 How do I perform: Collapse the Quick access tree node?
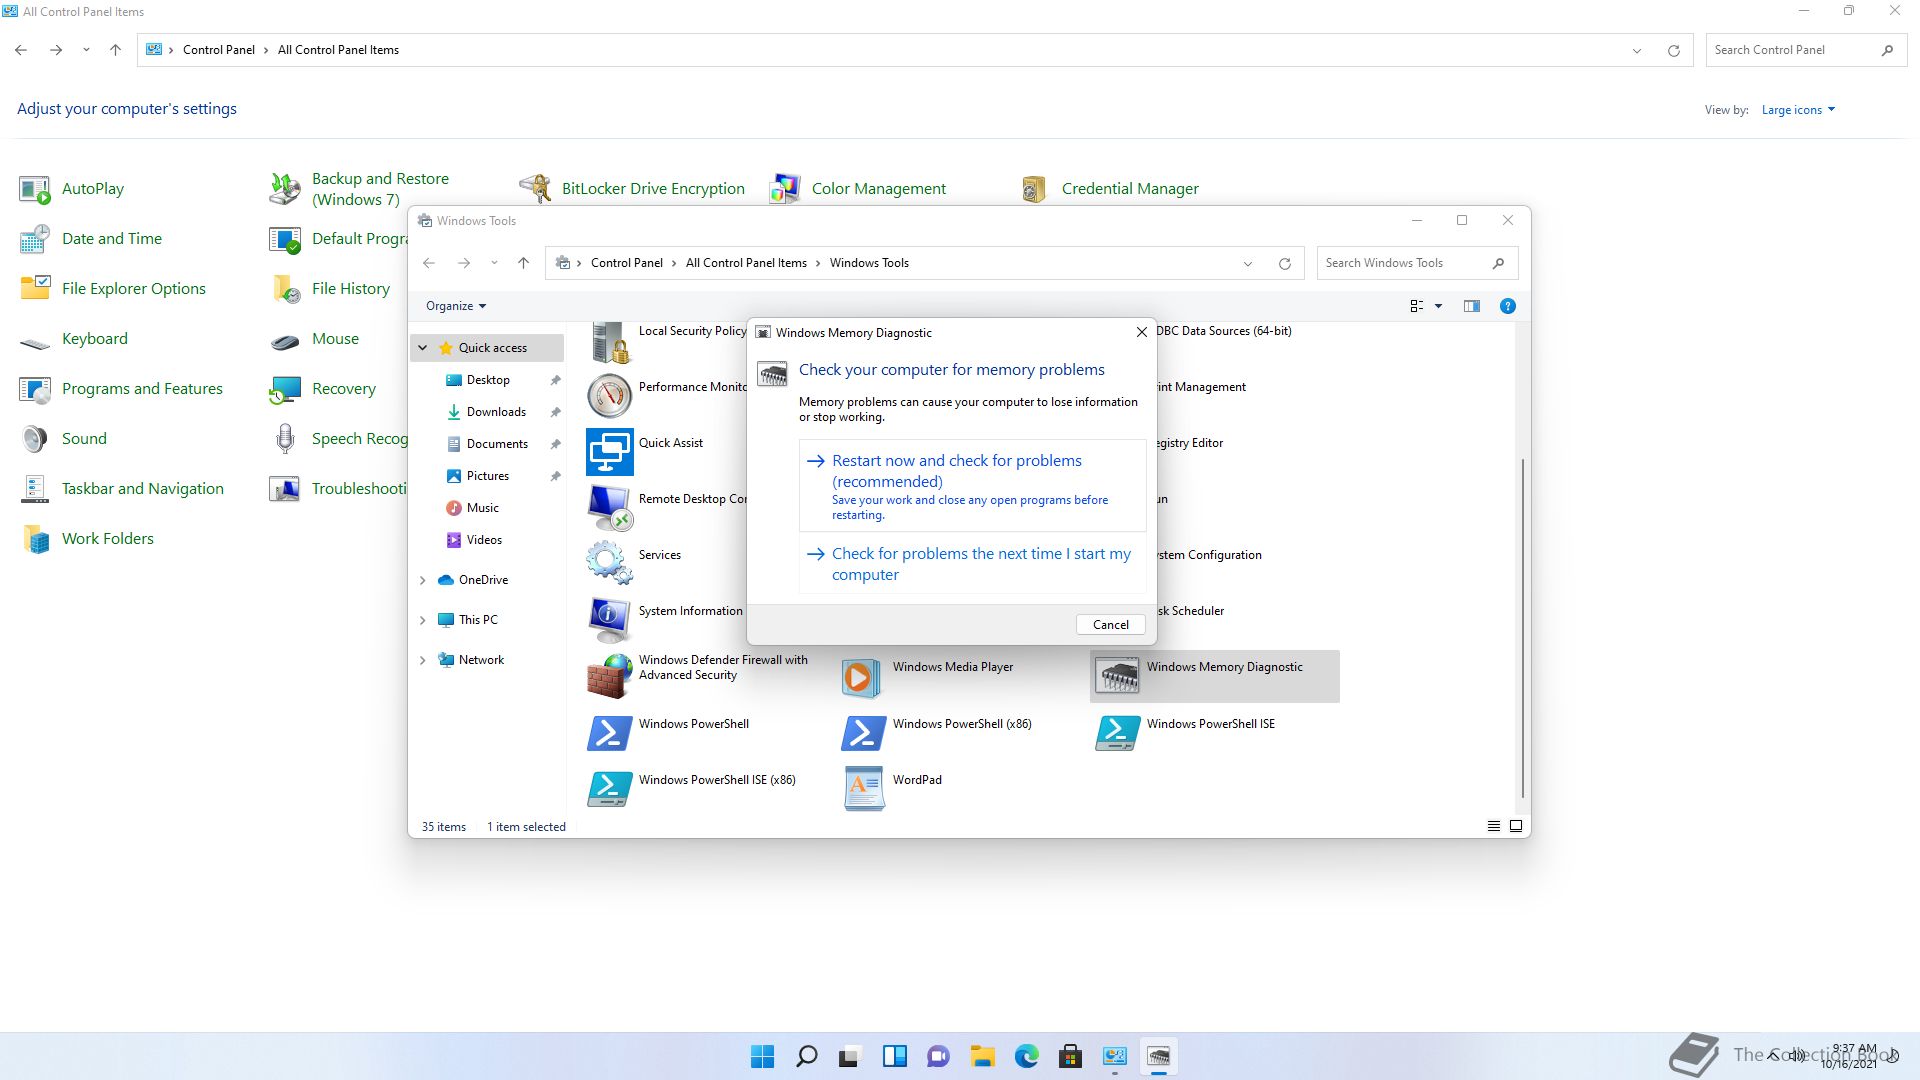tap(422, 348)
